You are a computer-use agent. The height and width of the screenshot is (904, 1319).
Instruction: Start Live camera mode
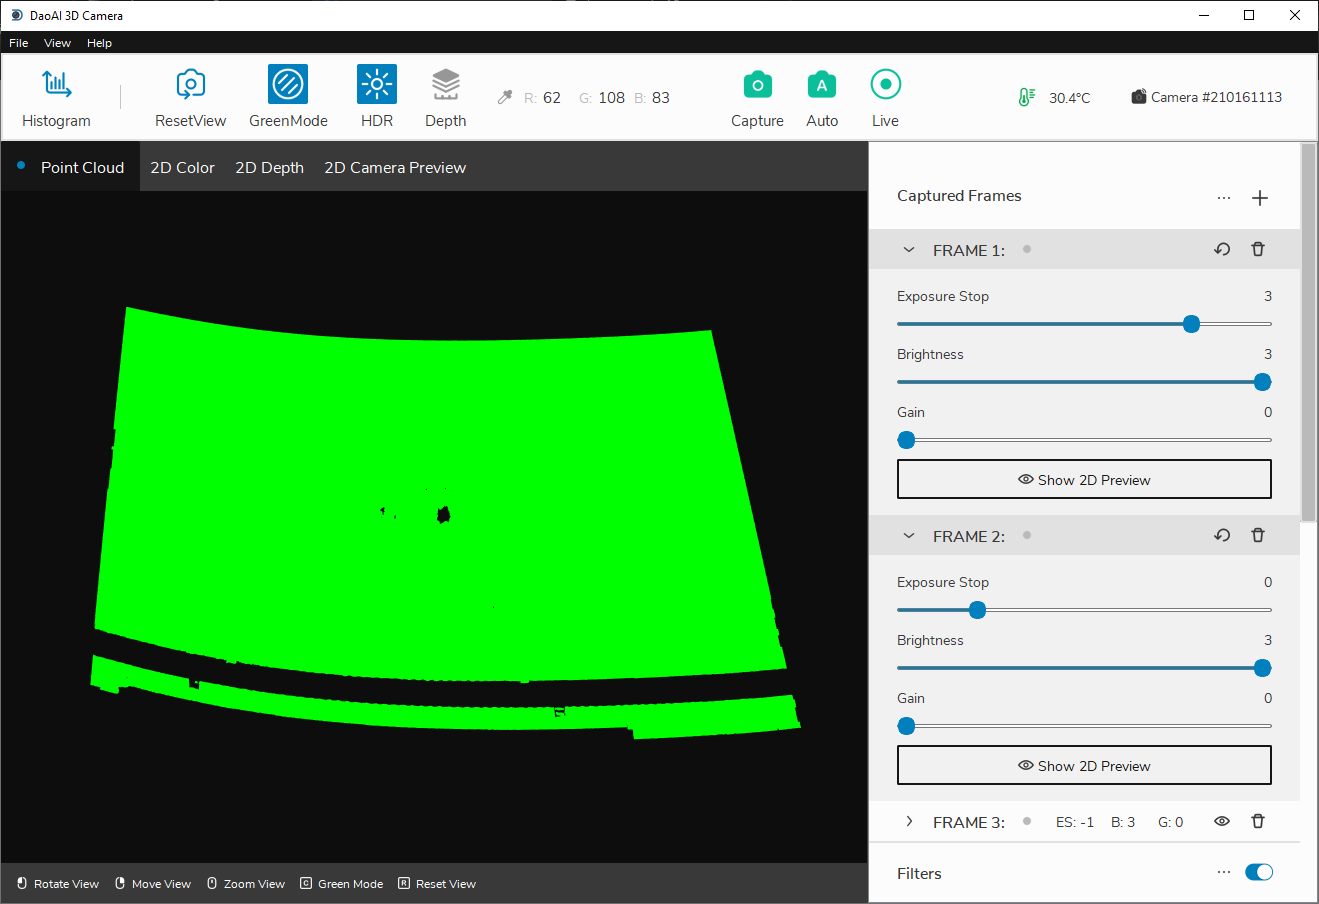[x=885, y=85]
